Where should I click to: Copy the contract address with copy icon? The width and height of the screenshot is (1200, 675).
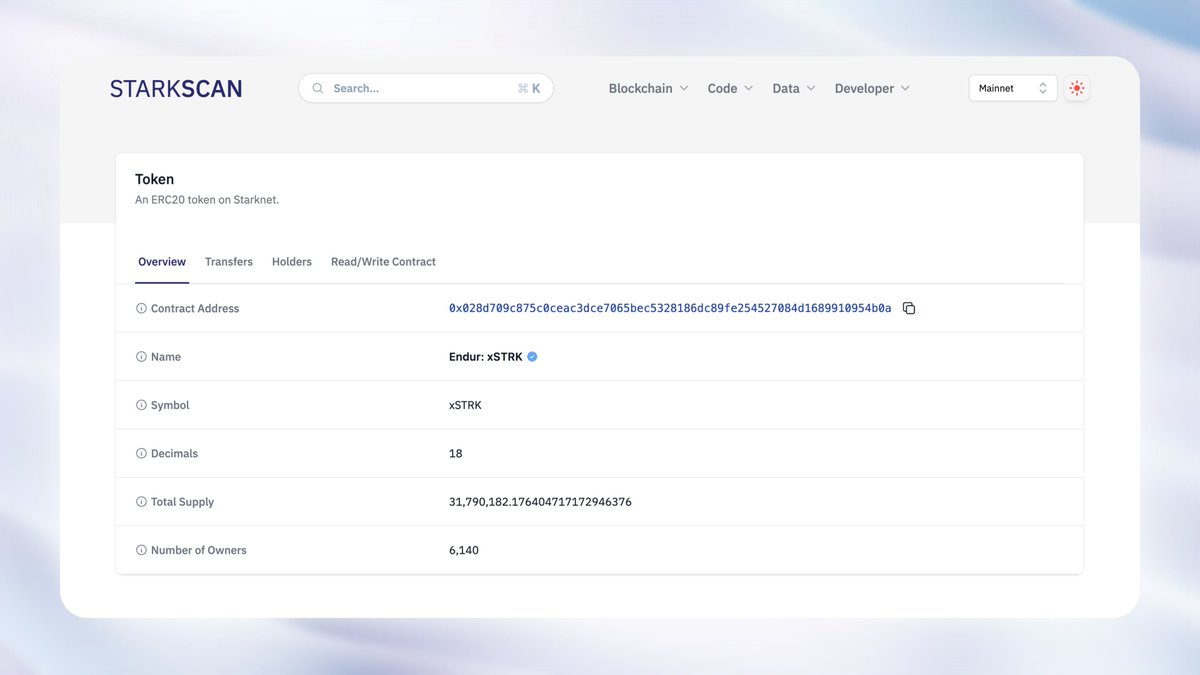(x=909, y=308)
